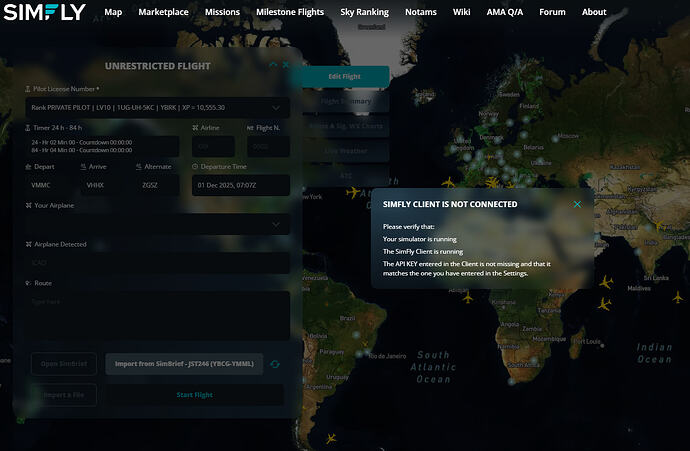The width and height of the screenshot is (690, 451).
Task: Go to Milestone Flights page
Action: coord(289,12)
